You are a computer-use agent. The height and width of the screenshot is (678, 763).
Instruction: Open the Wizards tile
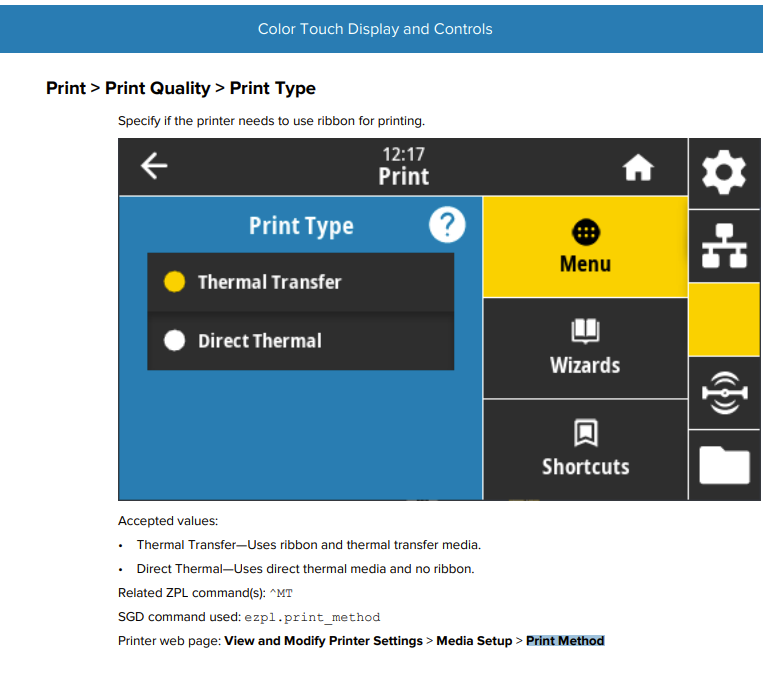click(x=585, y=349)
